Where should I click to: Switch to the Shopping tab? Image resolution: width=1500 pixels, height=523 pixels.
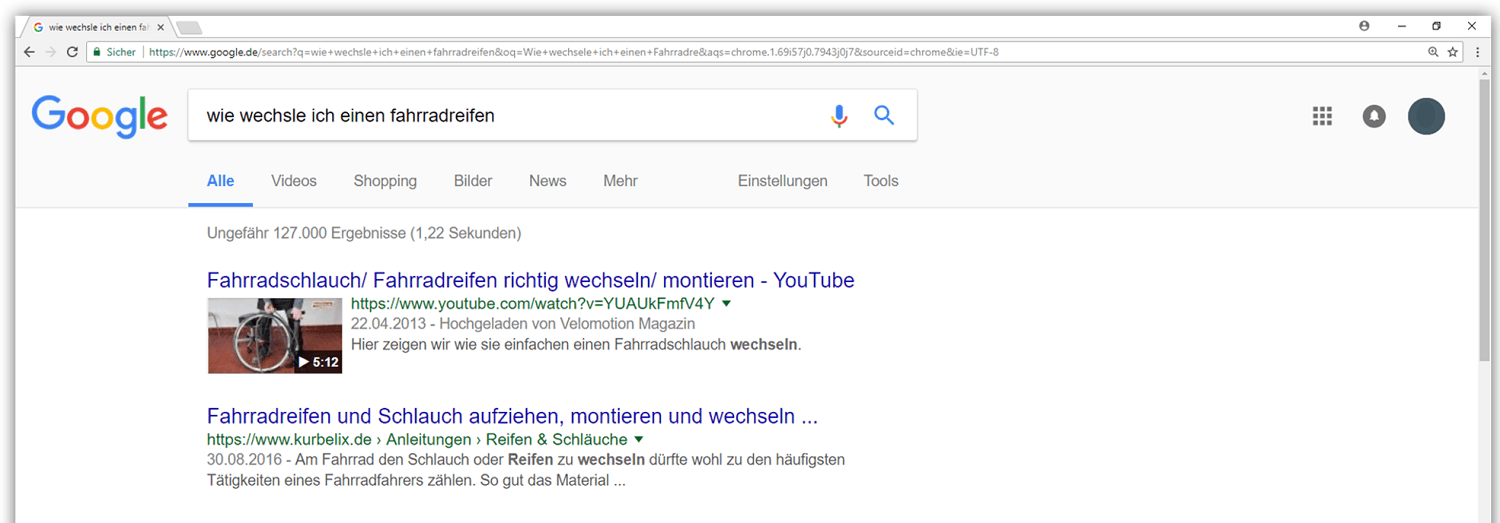point(385,181)
